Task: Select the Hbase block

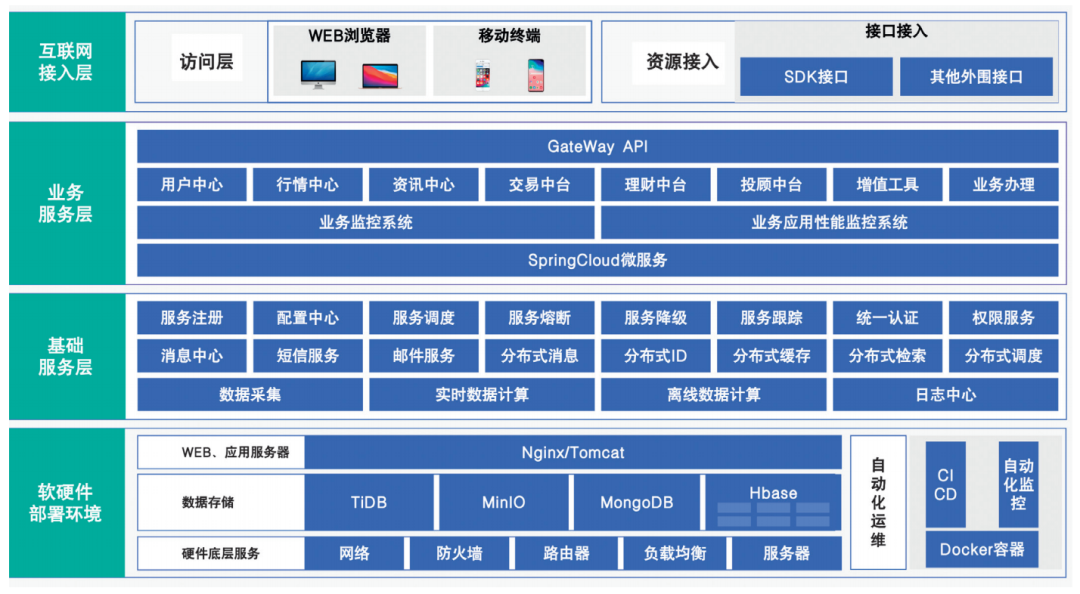Action: pos(773,502)
